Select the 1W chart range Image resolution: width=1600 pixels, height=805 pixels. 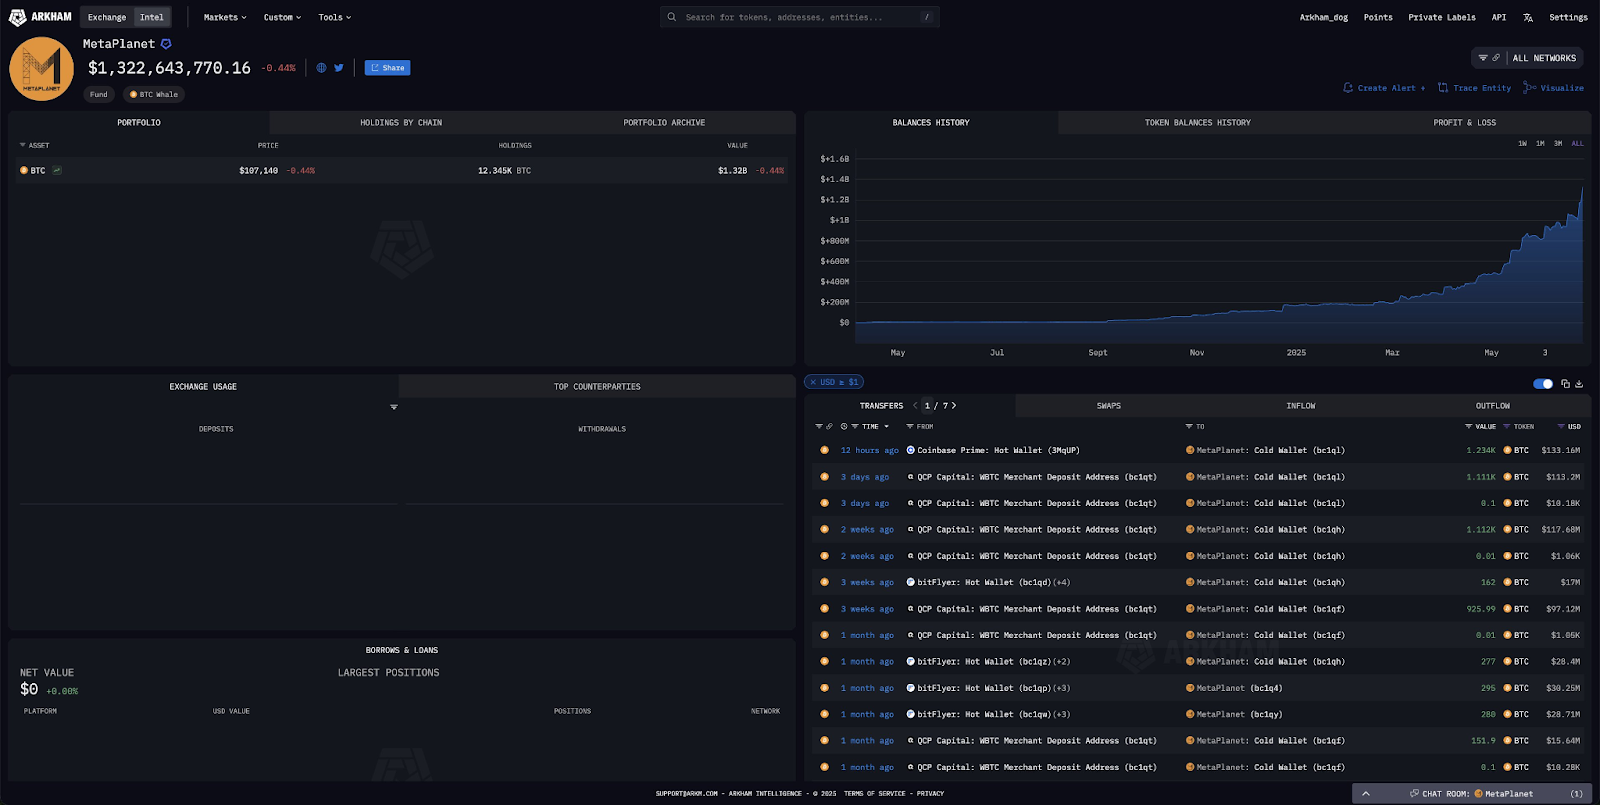tap(1522, 144)
